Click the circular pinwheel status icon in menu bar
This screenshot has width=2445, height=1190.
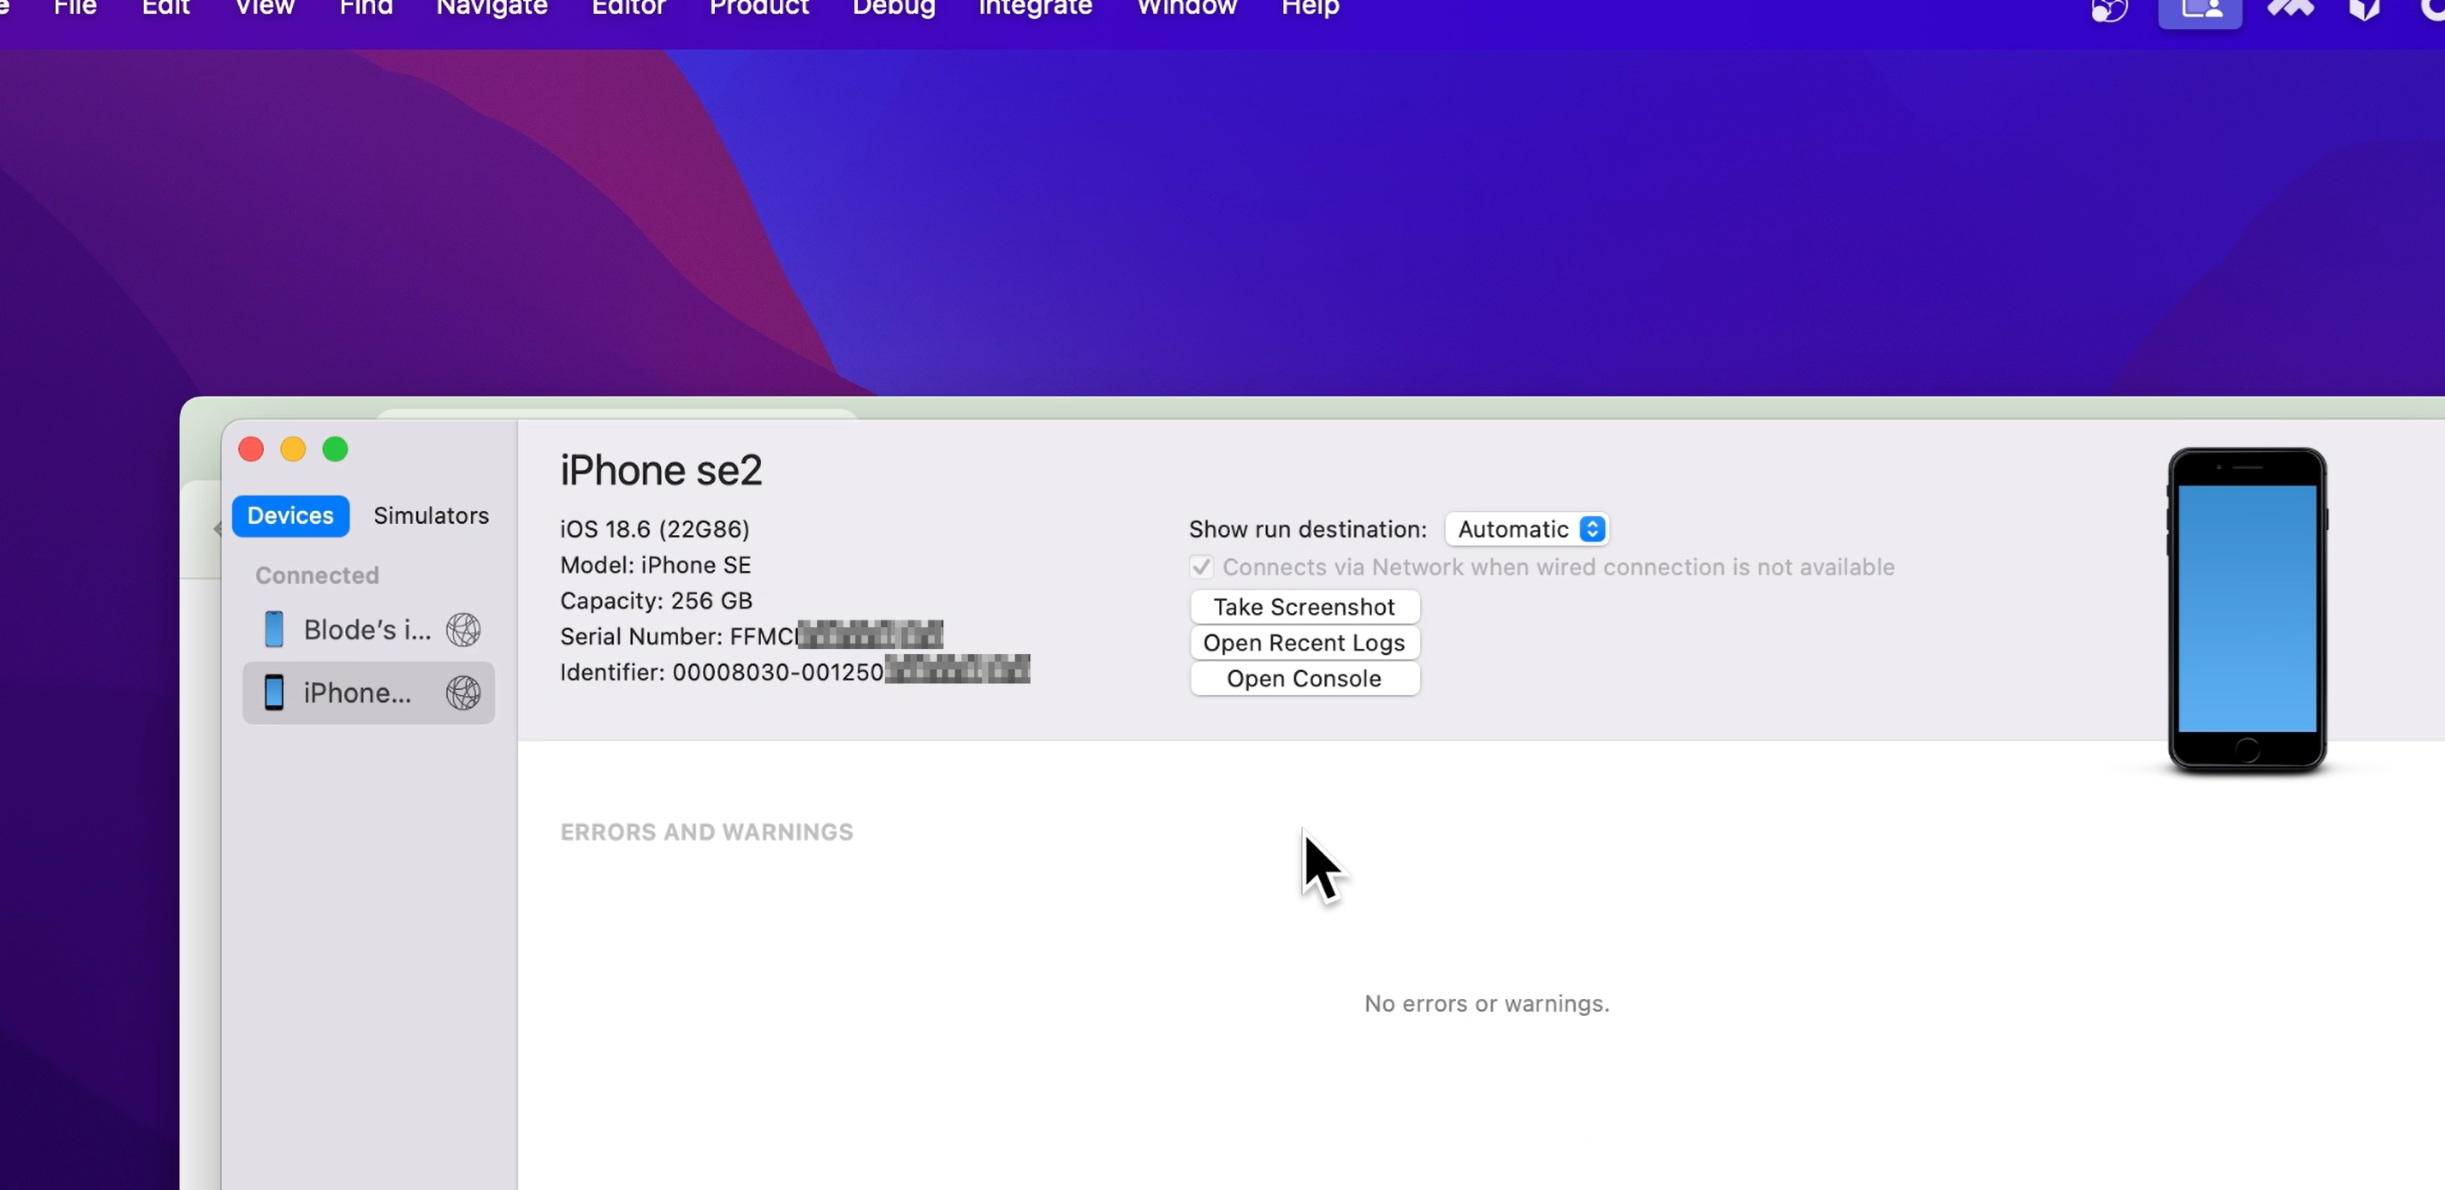click(2109, 10)
